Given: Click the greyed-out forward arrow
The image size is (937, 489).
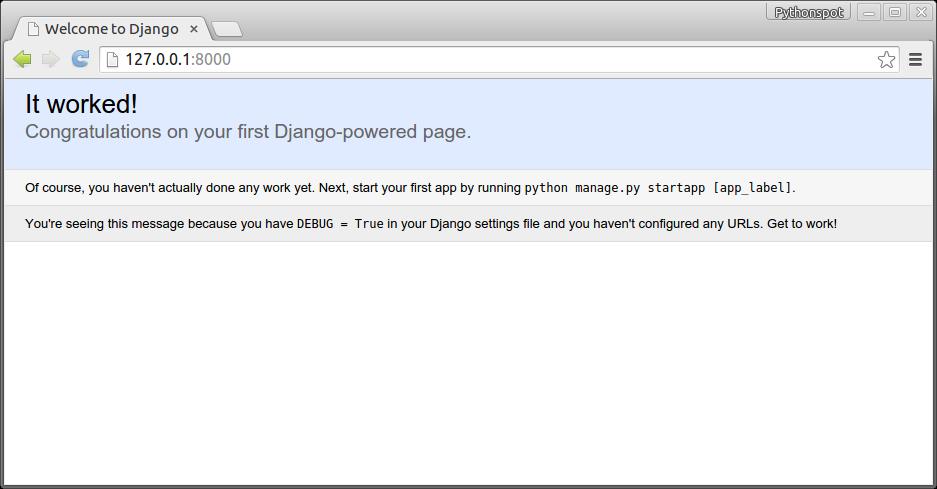Looking at the screenshot, I should pyautogui.click(x=51, y=59).
